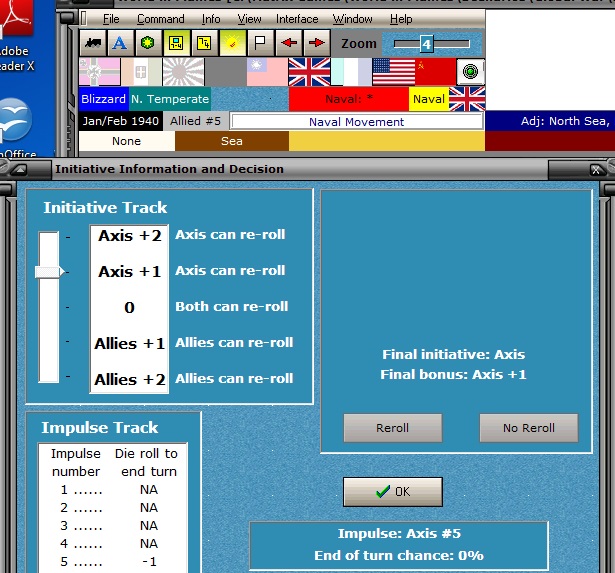Click the Blizzard weather label
The image size is (615, 573).
click(104, 99)
